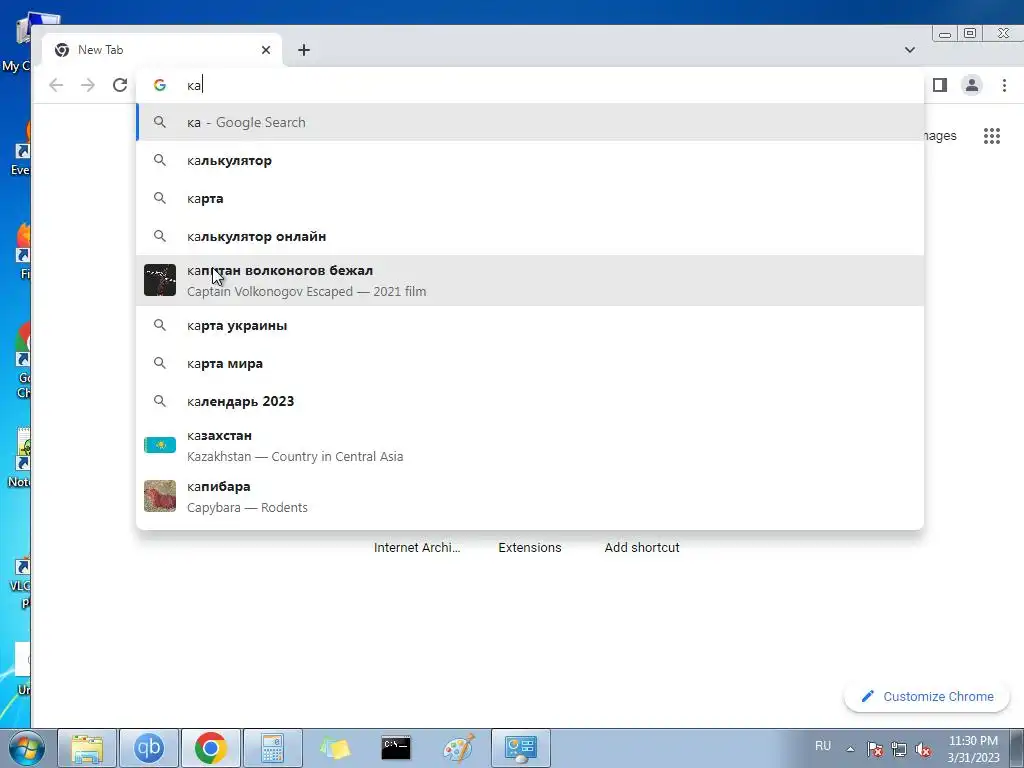Open Paint from the taskbar

click(x=458, y=748)
